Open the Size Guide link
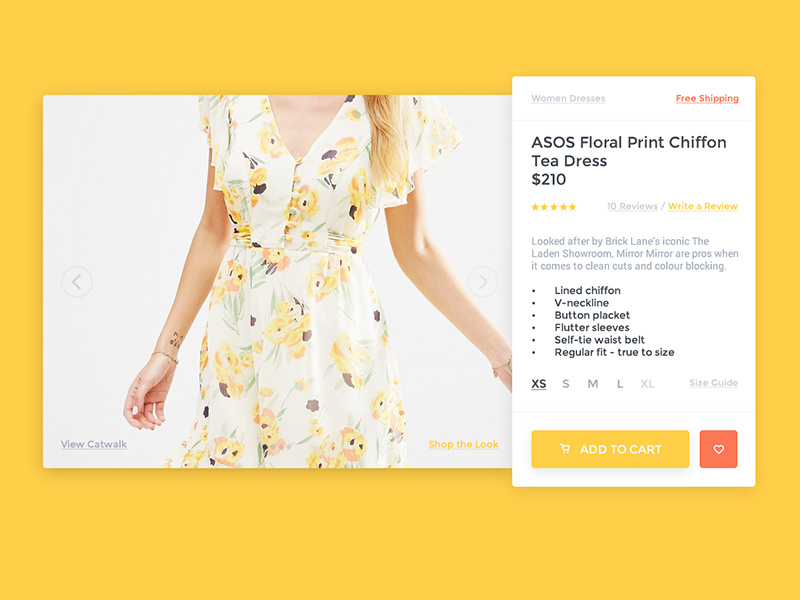800x600 pixels. tap(713, 383)
